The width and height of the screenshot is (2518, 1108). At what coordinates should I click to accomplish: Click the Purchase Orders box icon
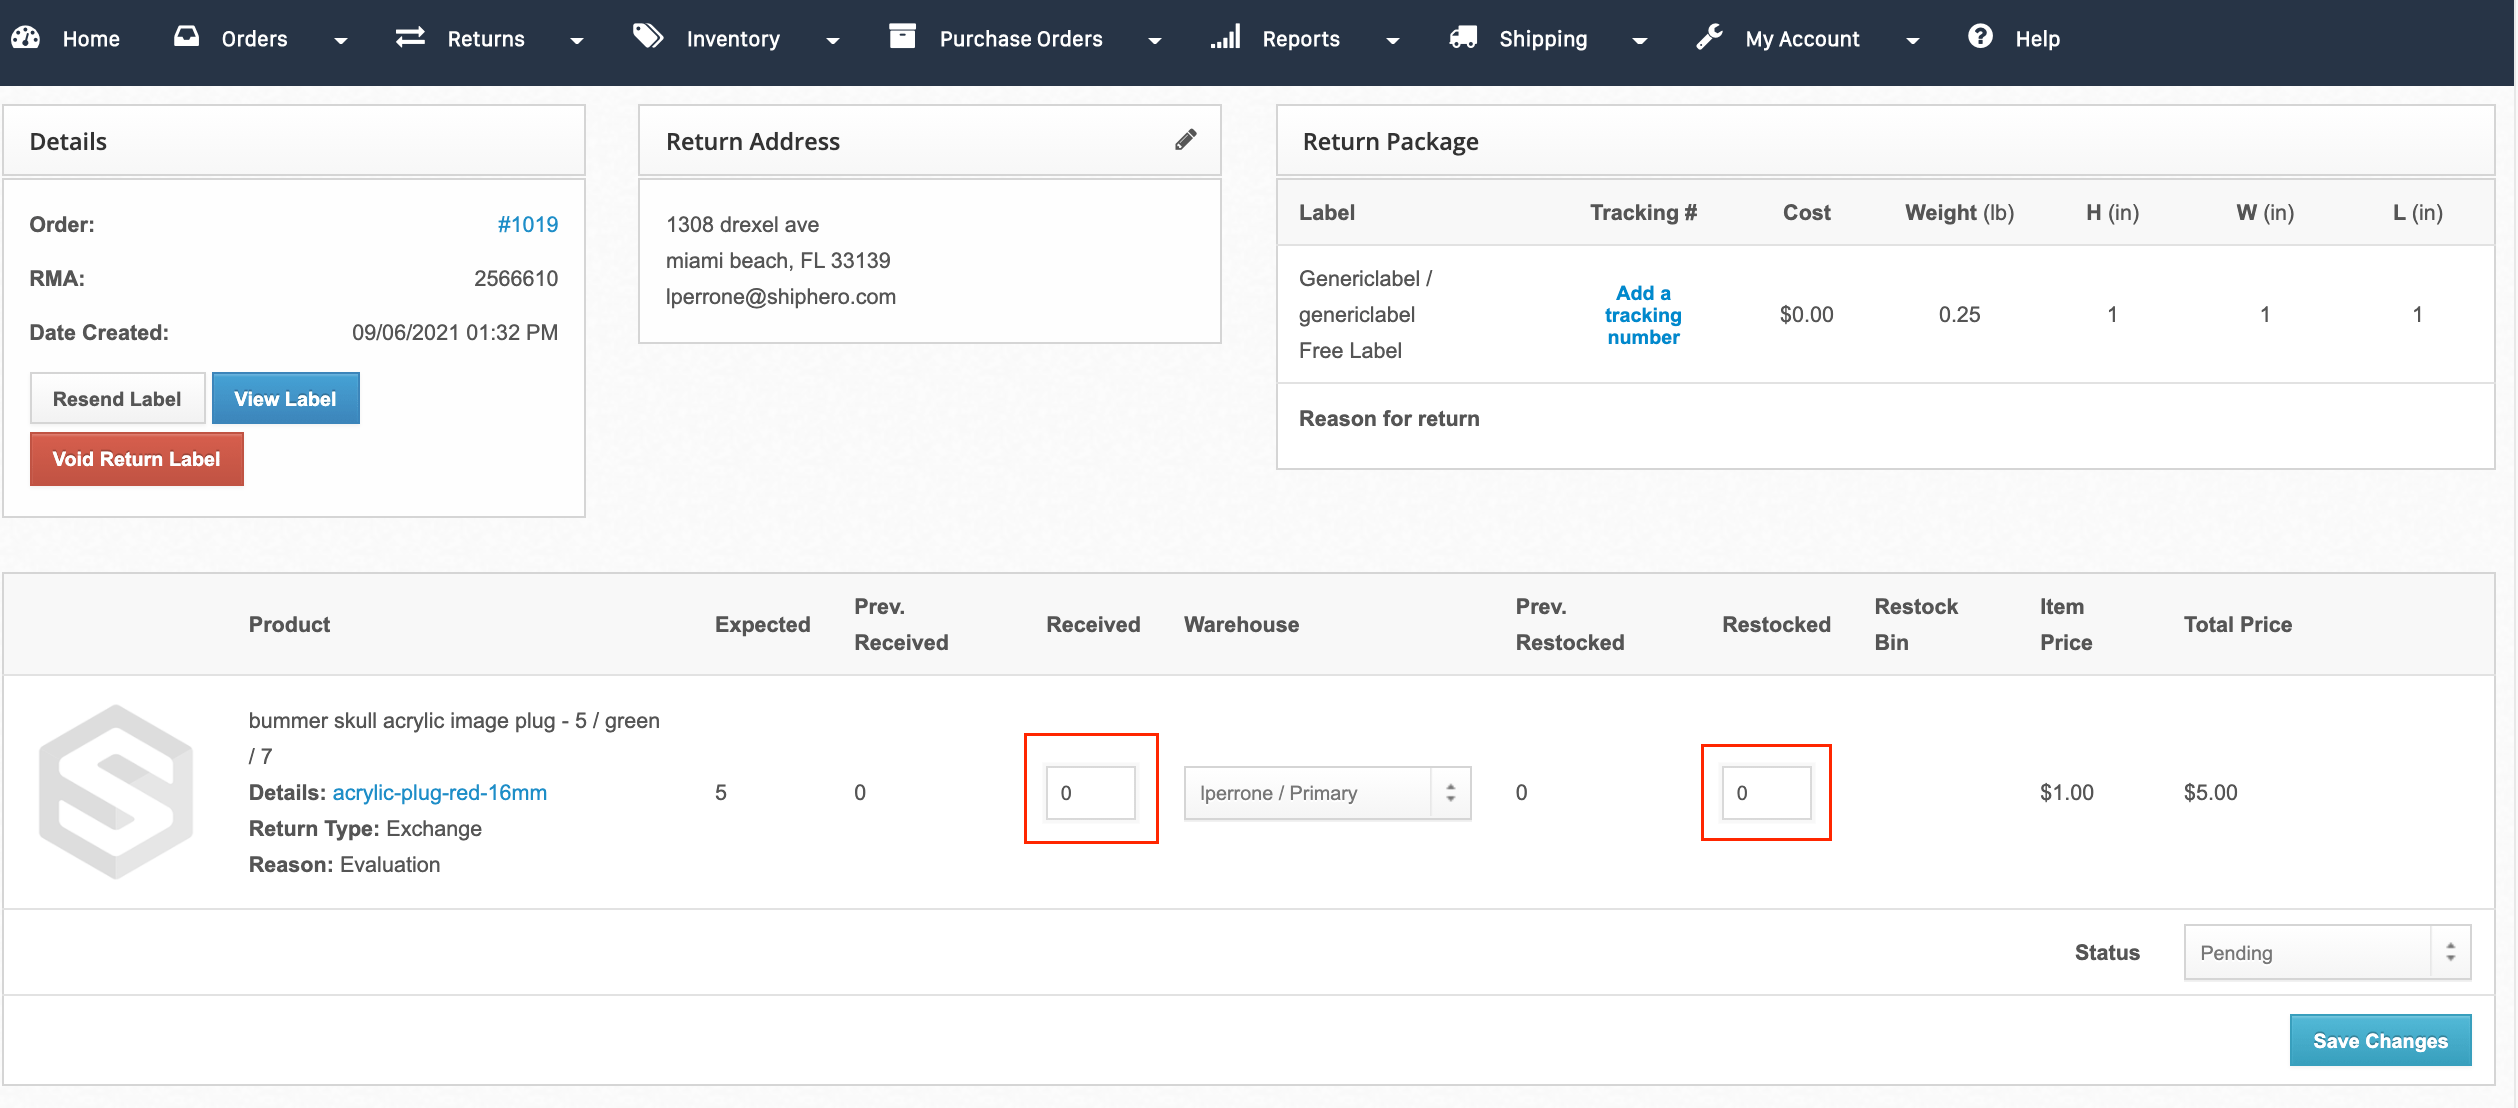(902, 37)
